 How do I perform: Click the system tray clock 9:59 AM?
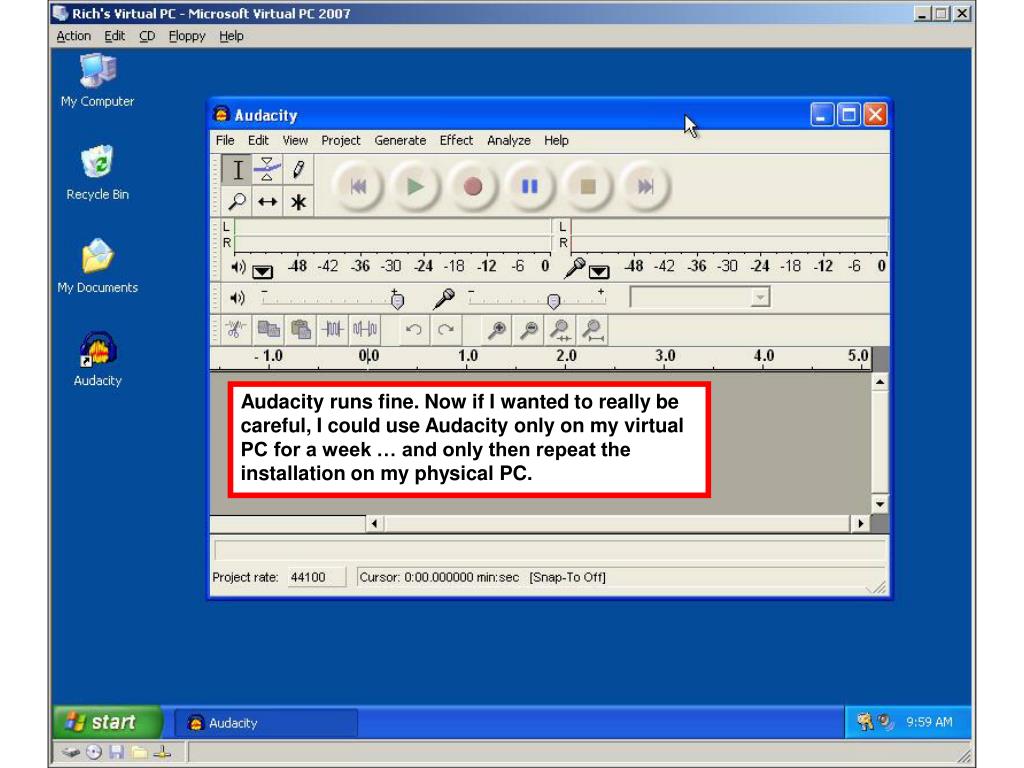coord(929,722)
